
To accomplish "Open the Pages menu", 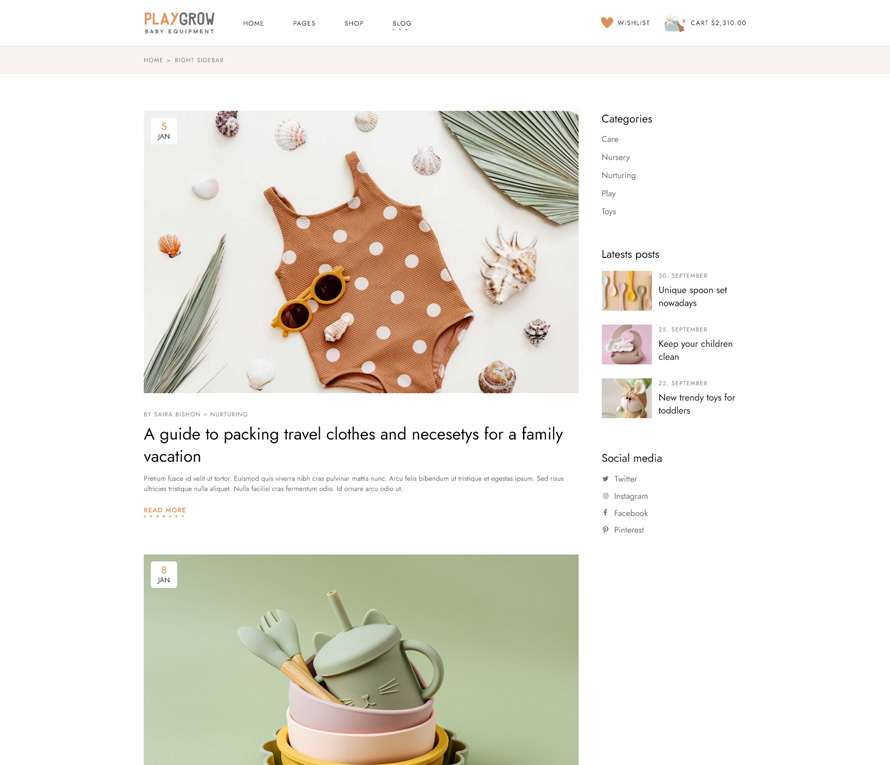I will [x=304, y=23].
